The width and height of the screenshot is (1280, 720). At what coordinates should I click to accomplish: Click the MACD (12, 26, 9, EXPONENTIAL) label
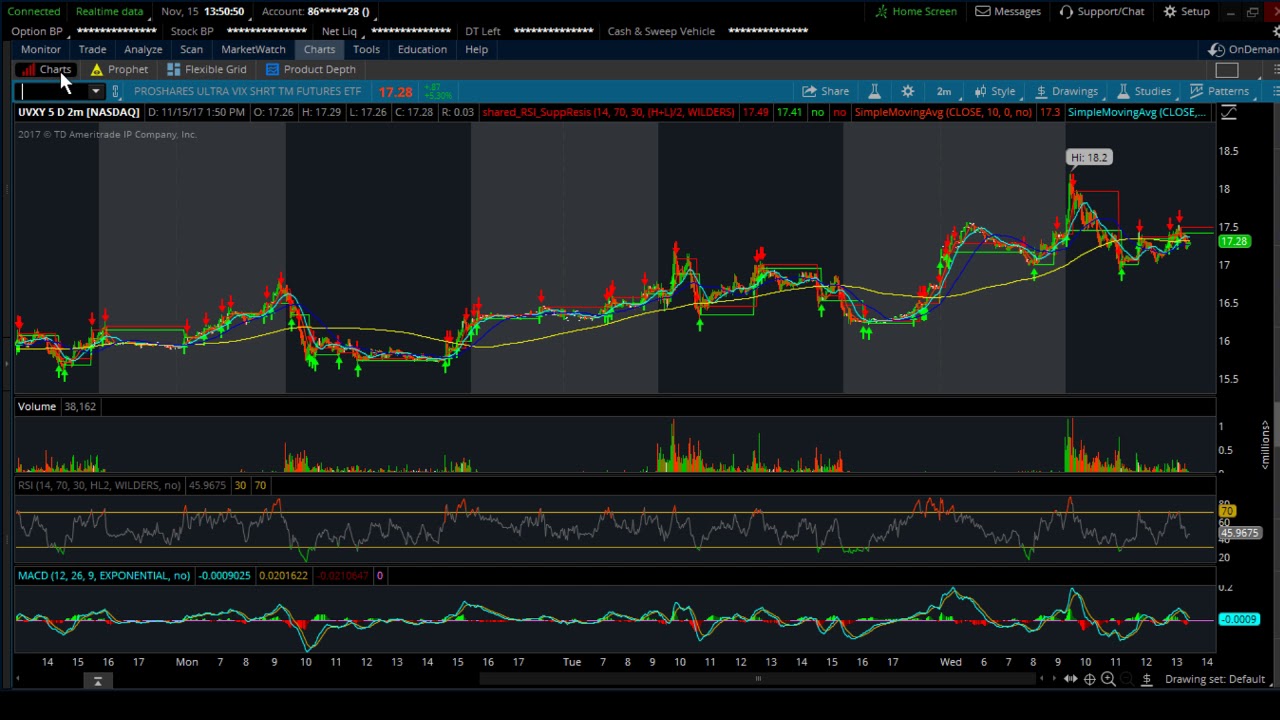[x=104, y=575]
